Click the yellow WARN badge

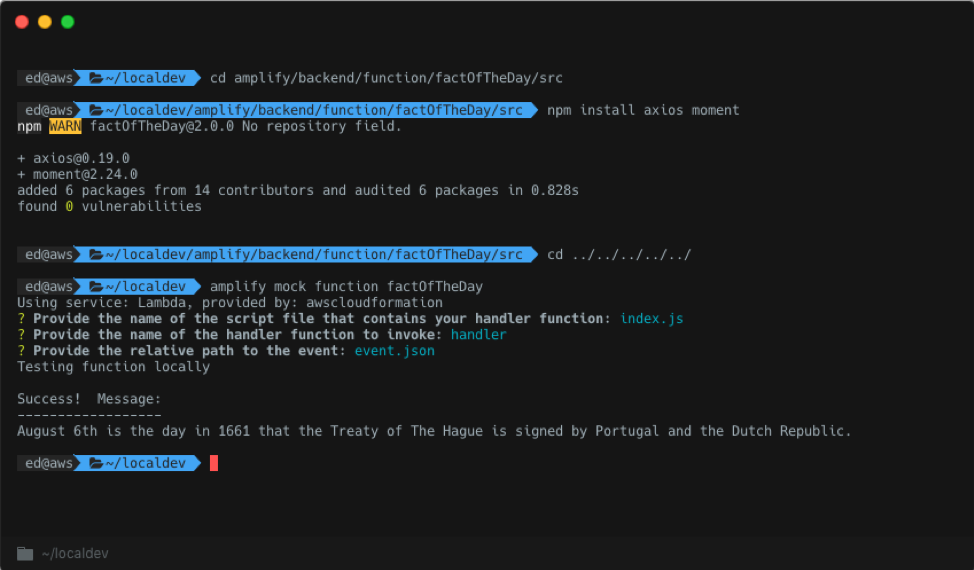click(65, 127)
